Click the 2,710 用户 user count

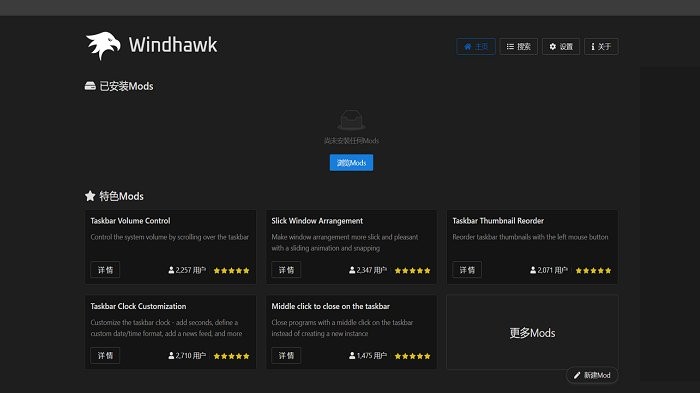187,356
